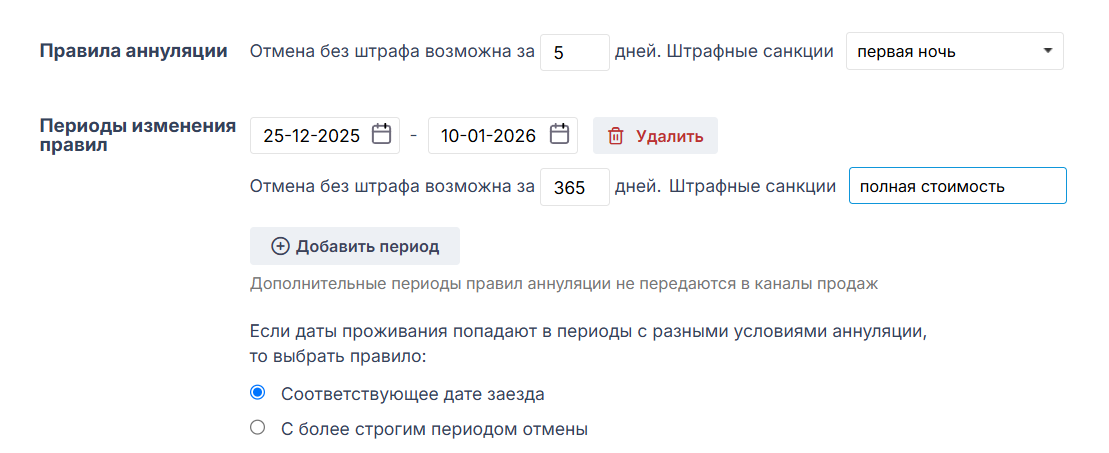
Task: Open the calendar icon for end date 10-01-2026
Action: coord(559,135)
